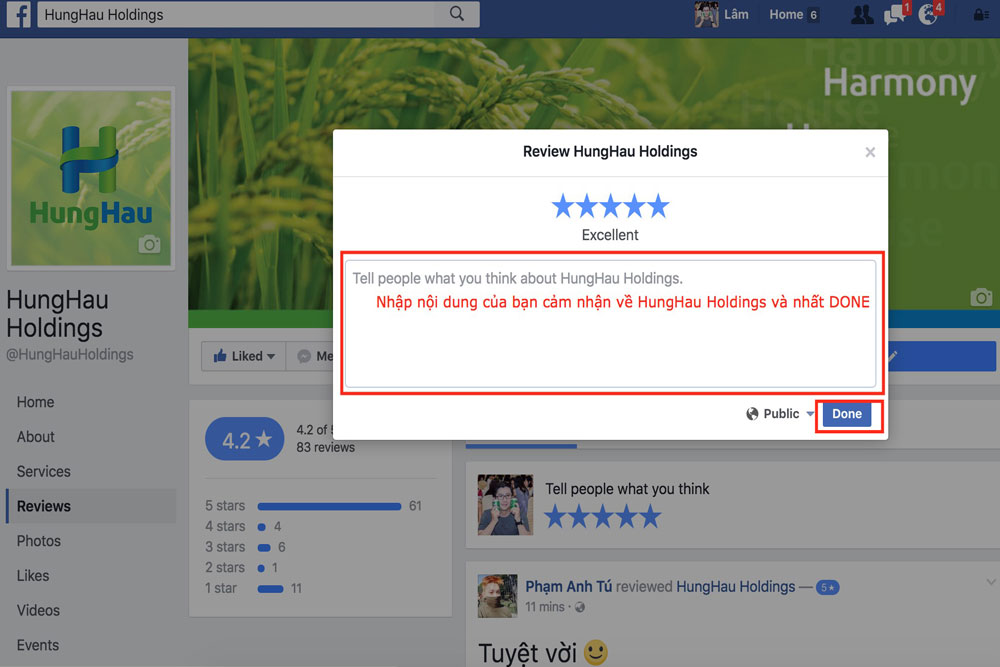Open the globe notifications icon

[x=928, y=15]
